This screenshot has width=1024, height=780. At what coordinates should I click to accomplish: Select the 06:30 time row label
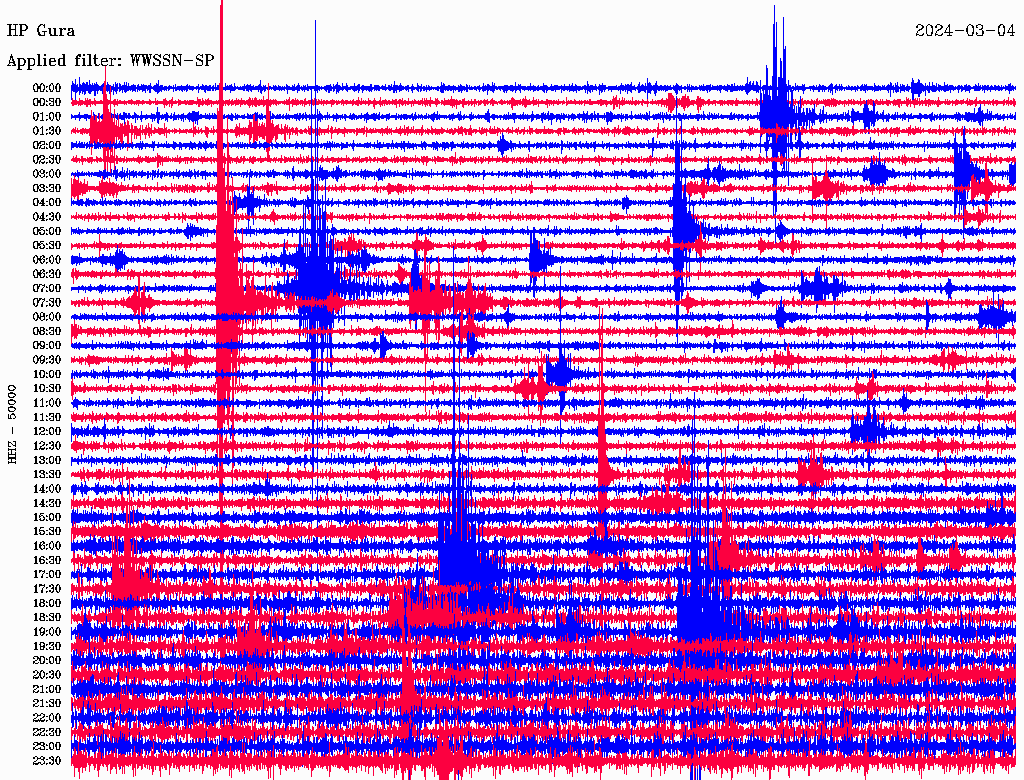pyautogui.click(x=46, y=274)
